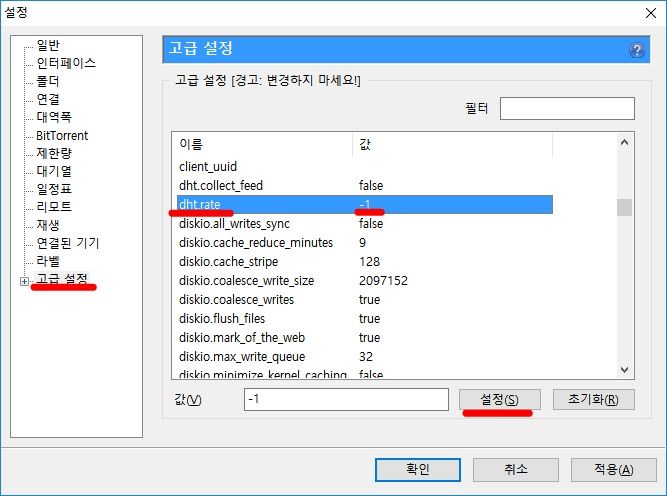The height and width of the screenshot is (496, 667).
Task: Open the 제한량 settings page
Action: 54,153
